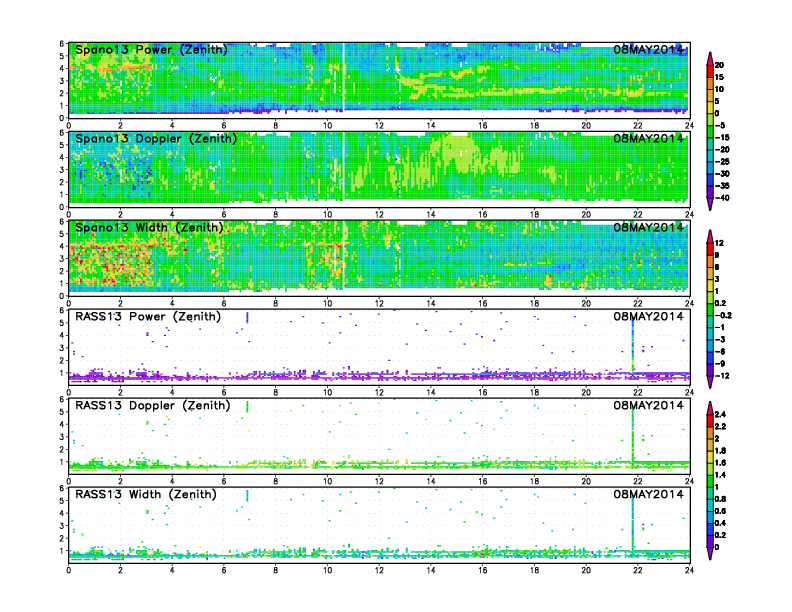792x612 pixels.
Task: Pick the red segment of middle colorbar
Action: tap(710, 249)
